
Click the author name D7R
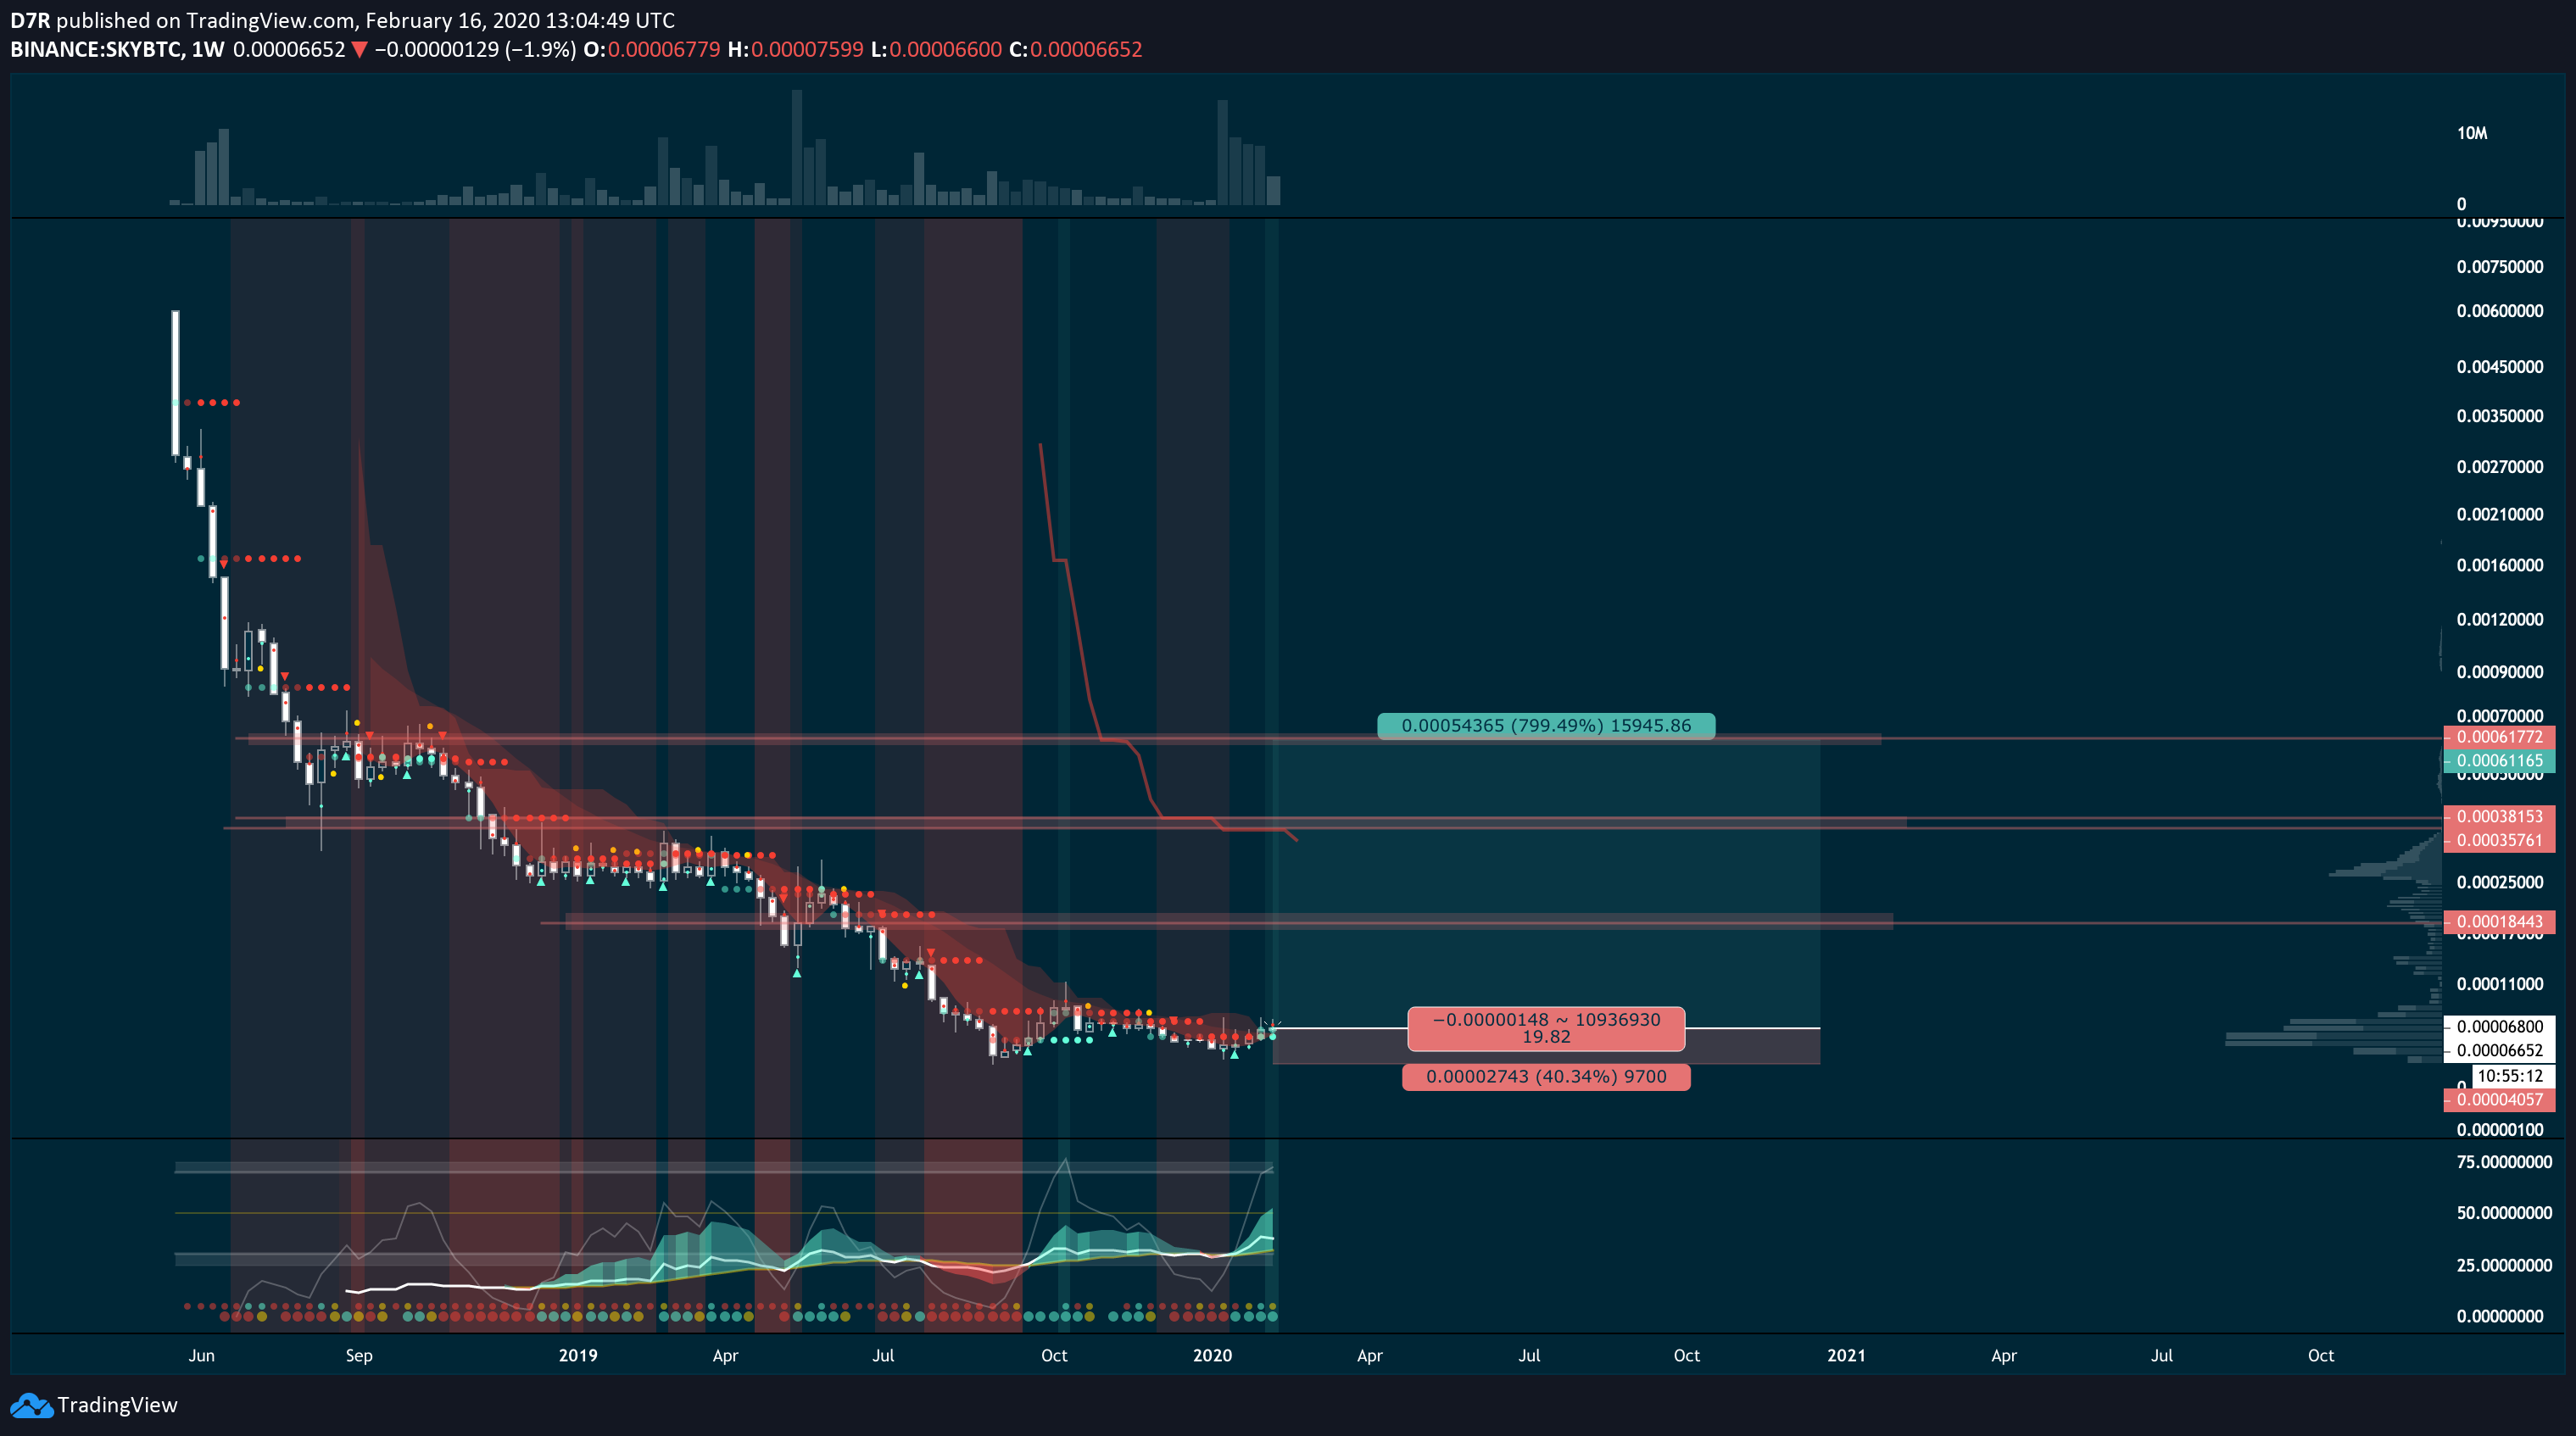[30, 20]
